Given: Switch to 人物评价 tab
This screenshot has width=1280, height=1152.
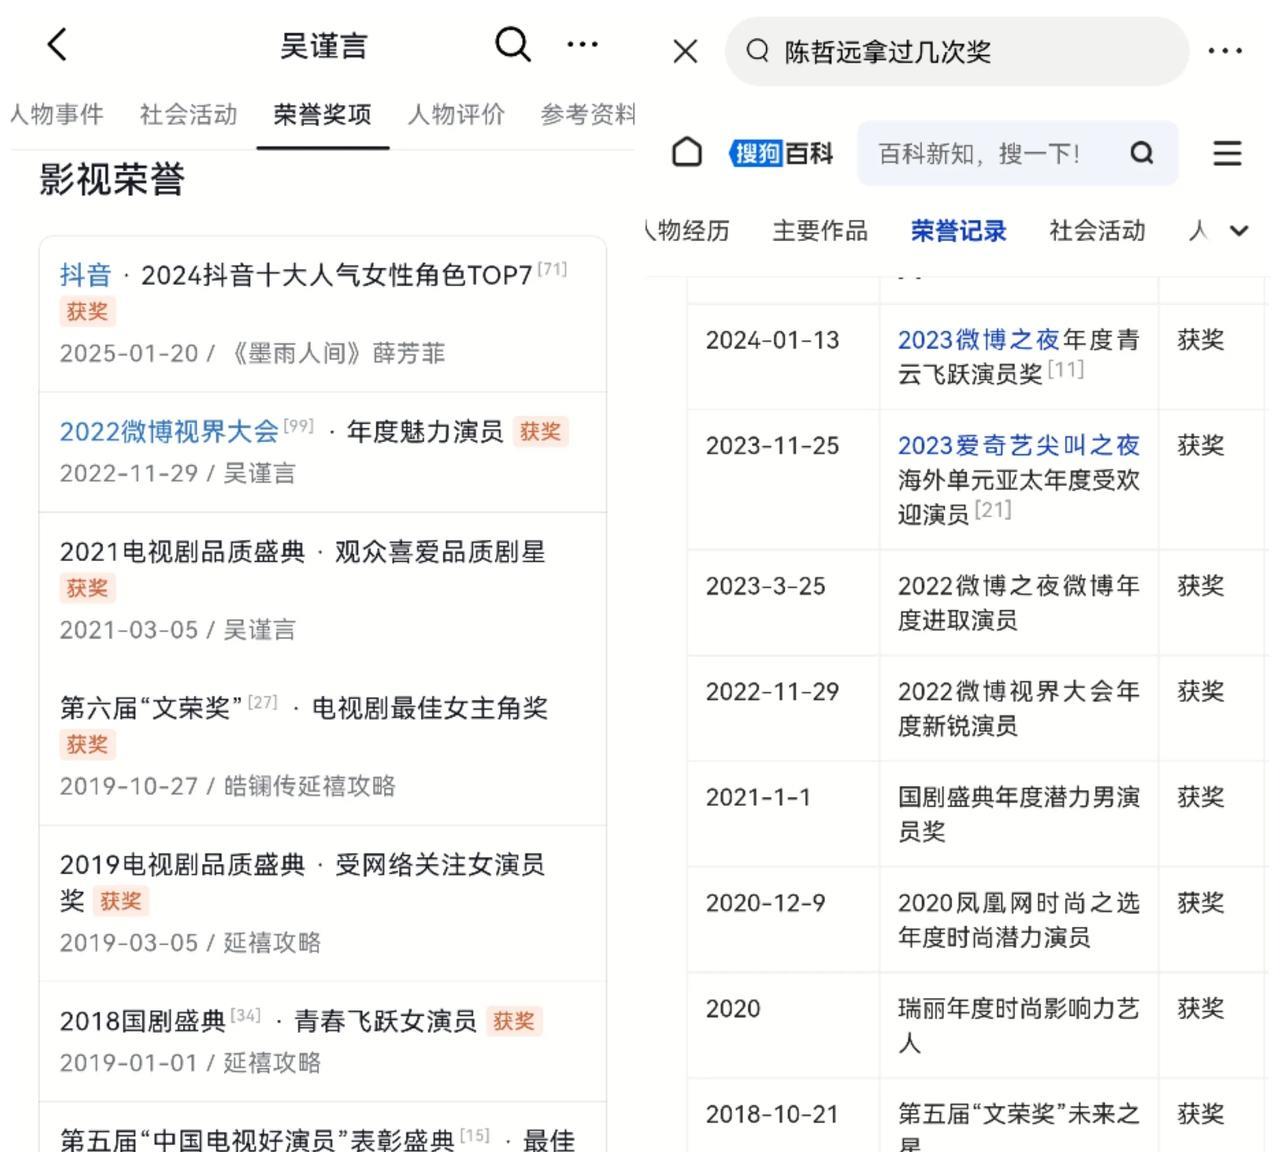Looking at the screenshot, I should pyautogui.click(x=456, y=114).
